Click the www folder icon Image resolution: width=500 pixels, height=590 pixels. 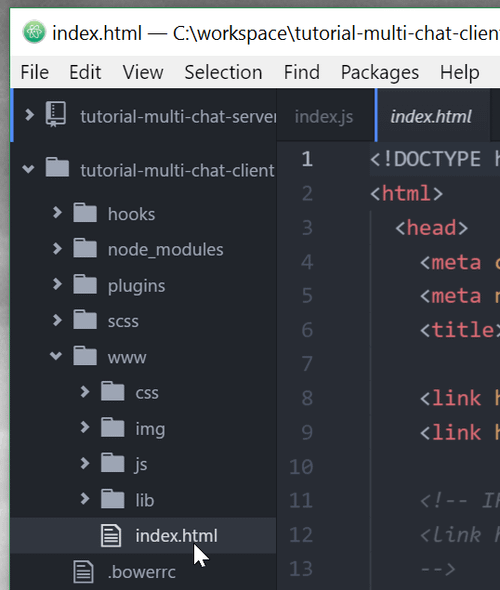pyautogui.click(x=85, y=356)
